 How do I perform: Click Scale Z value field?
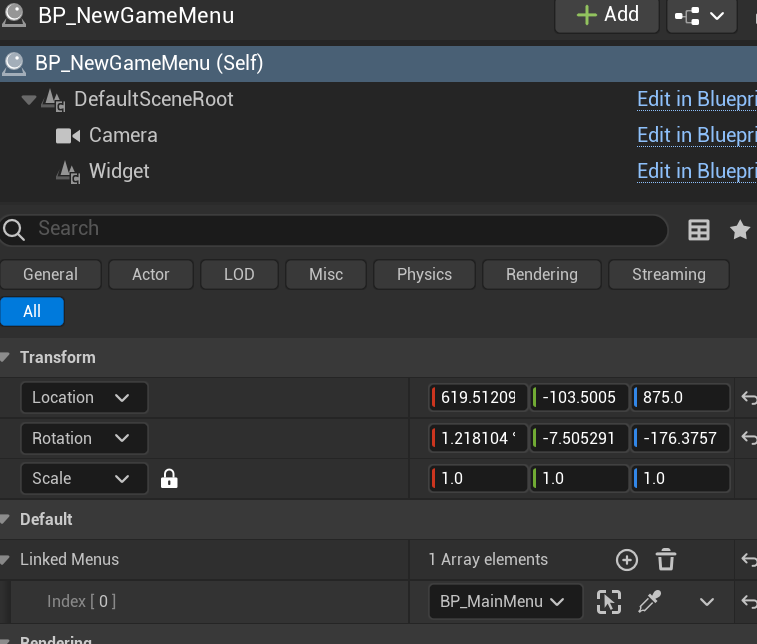(681, 479)
